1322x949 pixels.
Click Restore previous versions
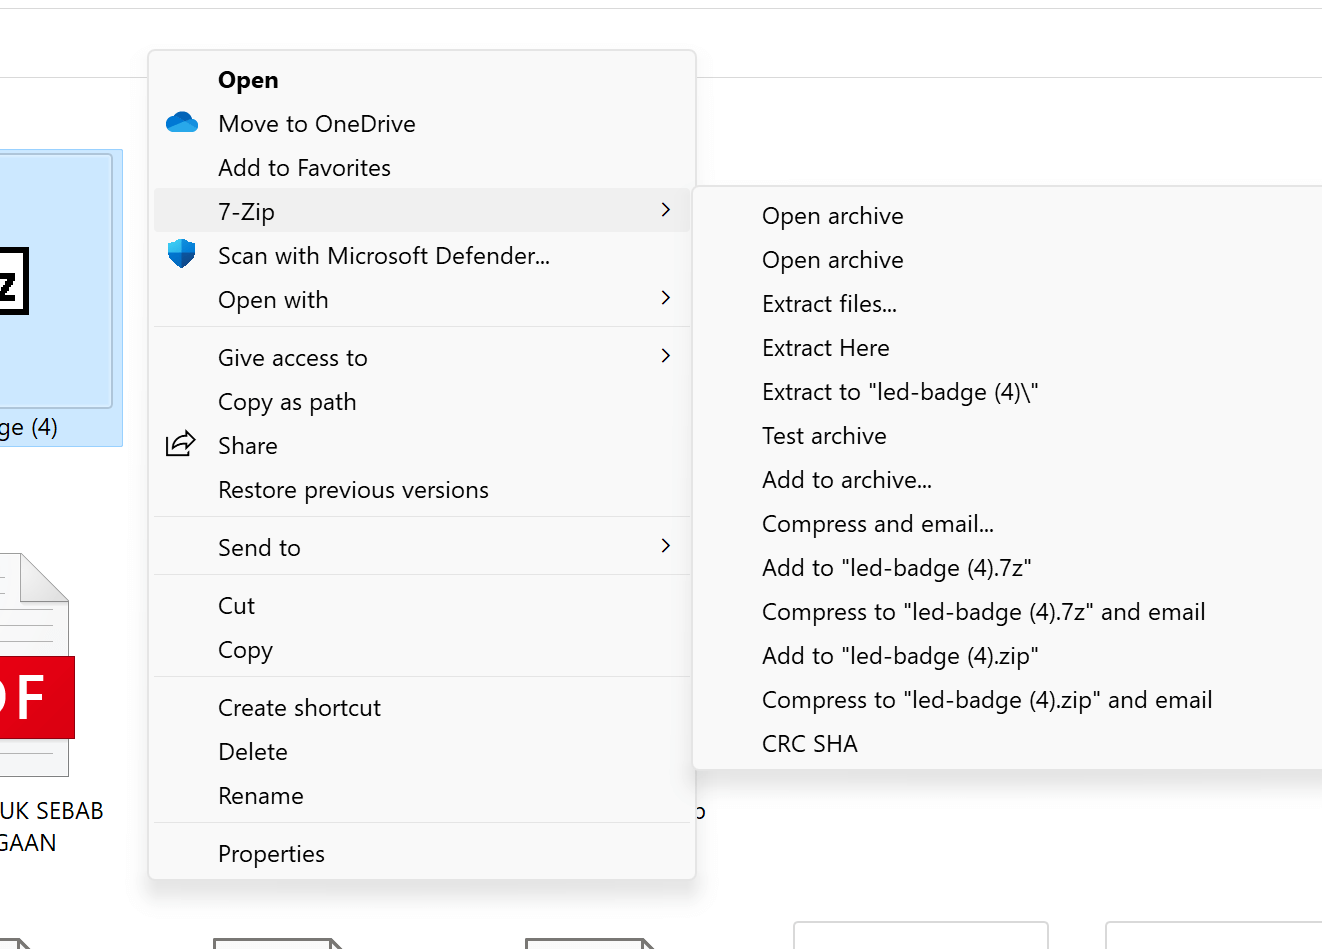pyautogui.click(x=353, y=490)
